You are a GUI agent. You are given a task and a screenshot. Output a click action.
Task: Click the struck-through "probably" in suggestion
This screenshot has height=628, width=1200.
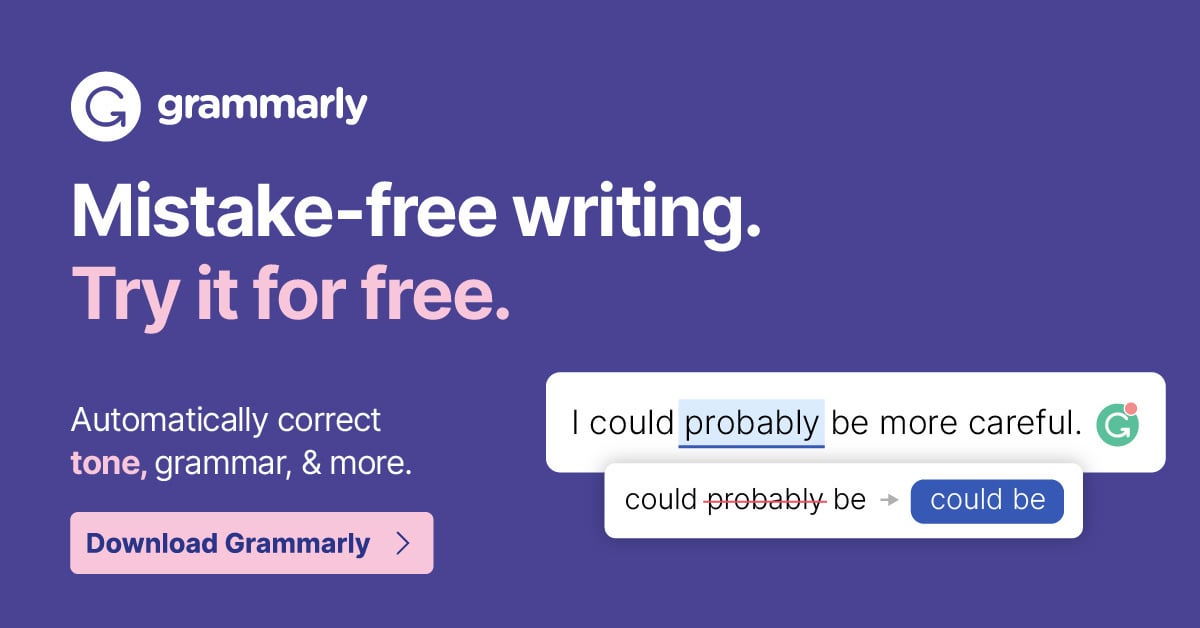point(766,500)
